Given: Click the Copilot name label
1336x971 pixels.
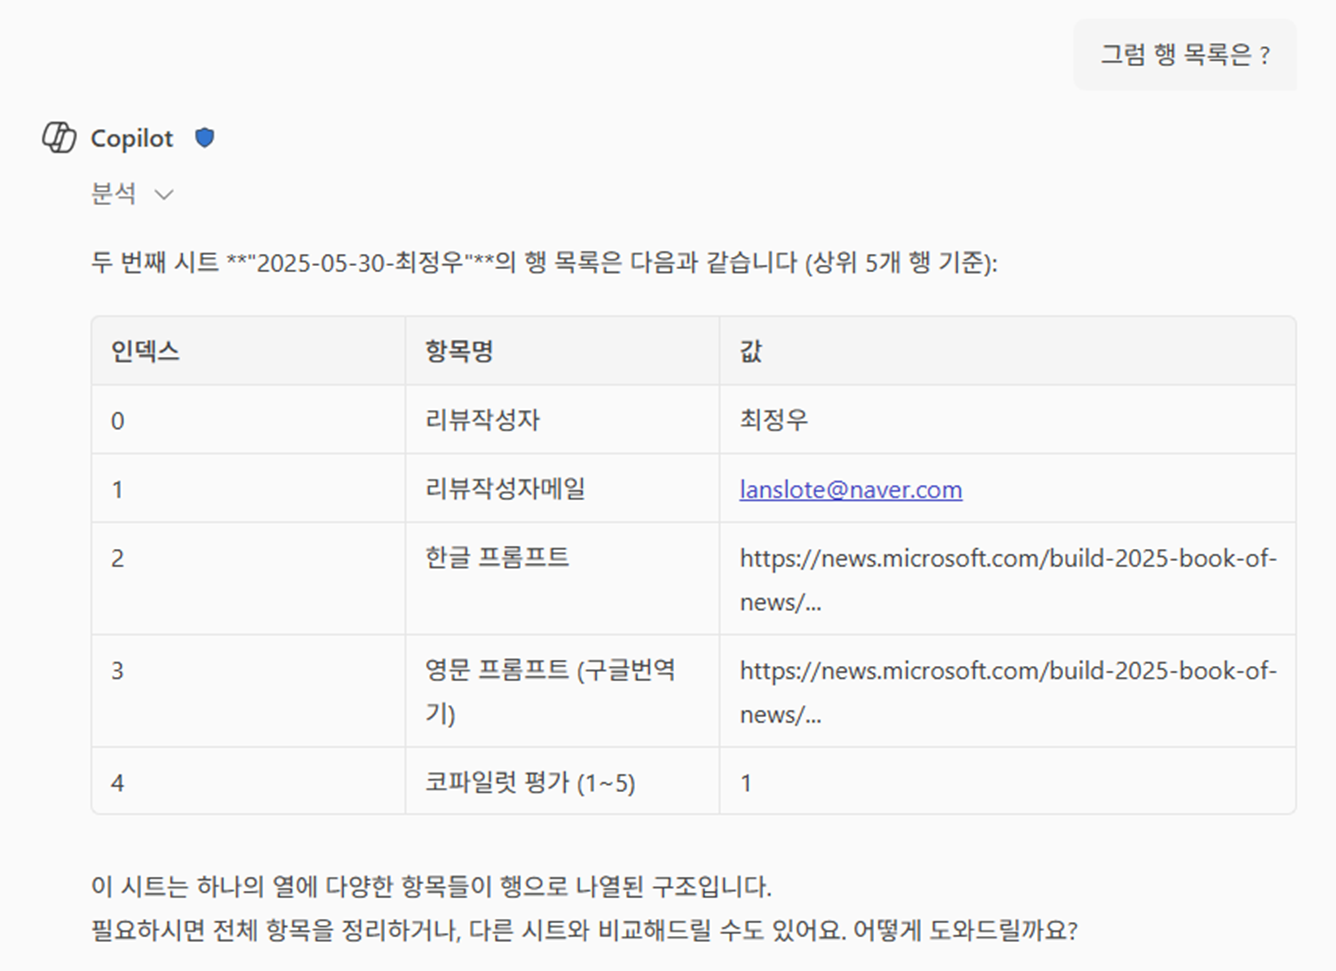Looking at the screenshot, I should click(132, 138).
